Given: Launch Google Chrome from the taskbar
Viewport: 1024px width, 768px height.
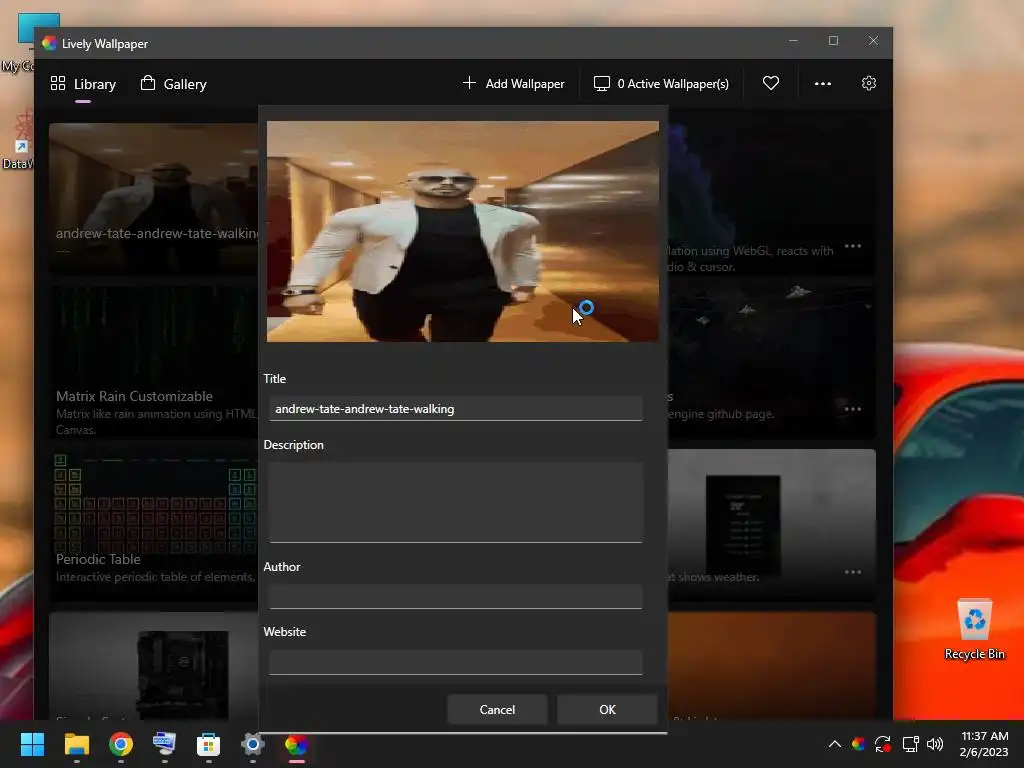Looking at the screenshot, I should (x=121, y=744).
